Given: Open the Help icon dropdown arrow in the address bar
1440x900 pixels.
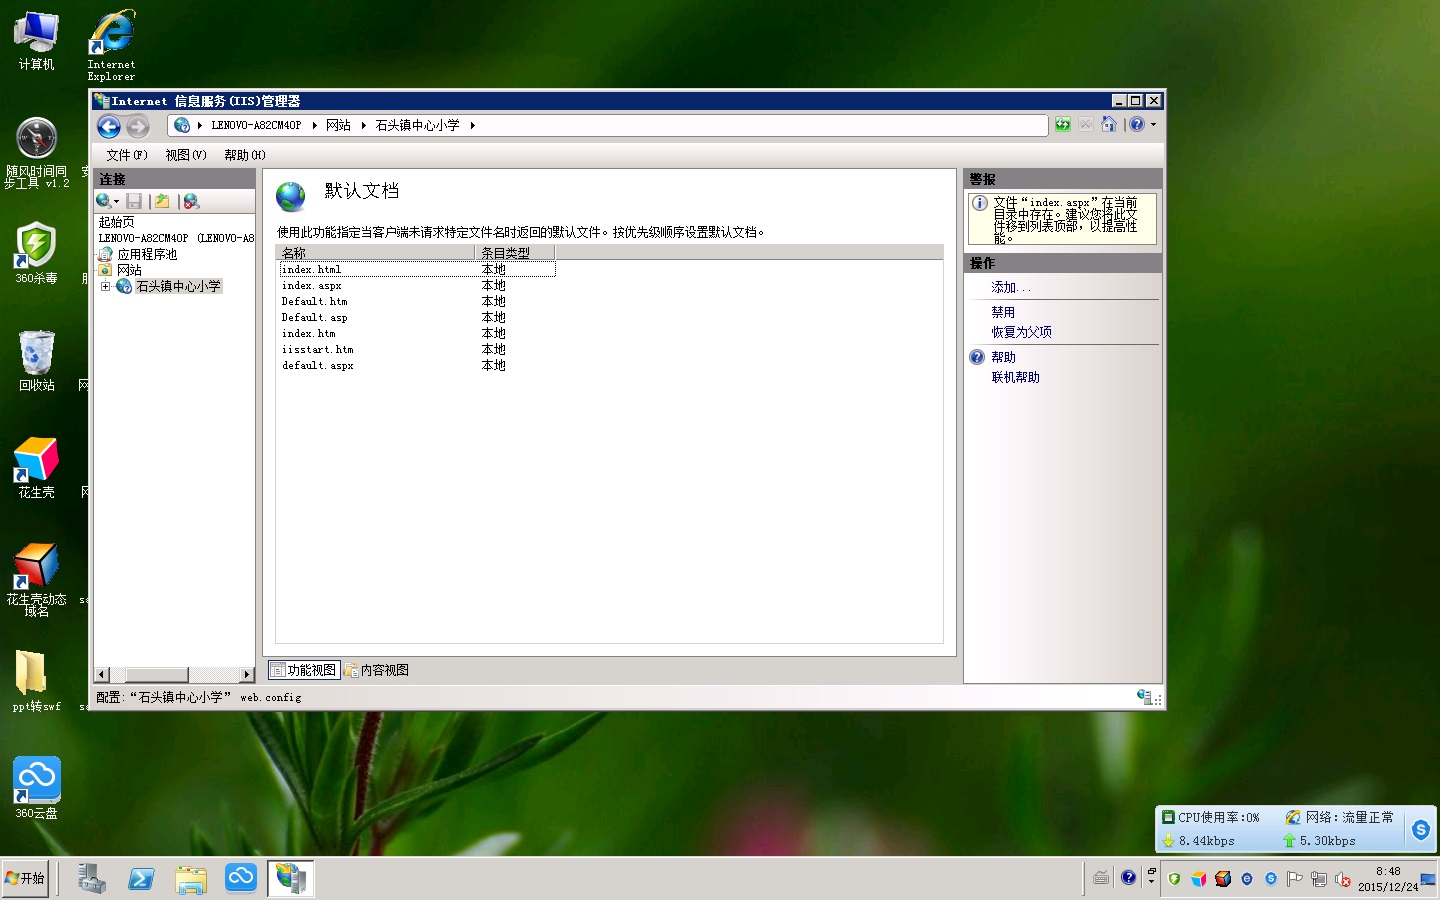Looking at the screenshot, I should click(1153, 125).
